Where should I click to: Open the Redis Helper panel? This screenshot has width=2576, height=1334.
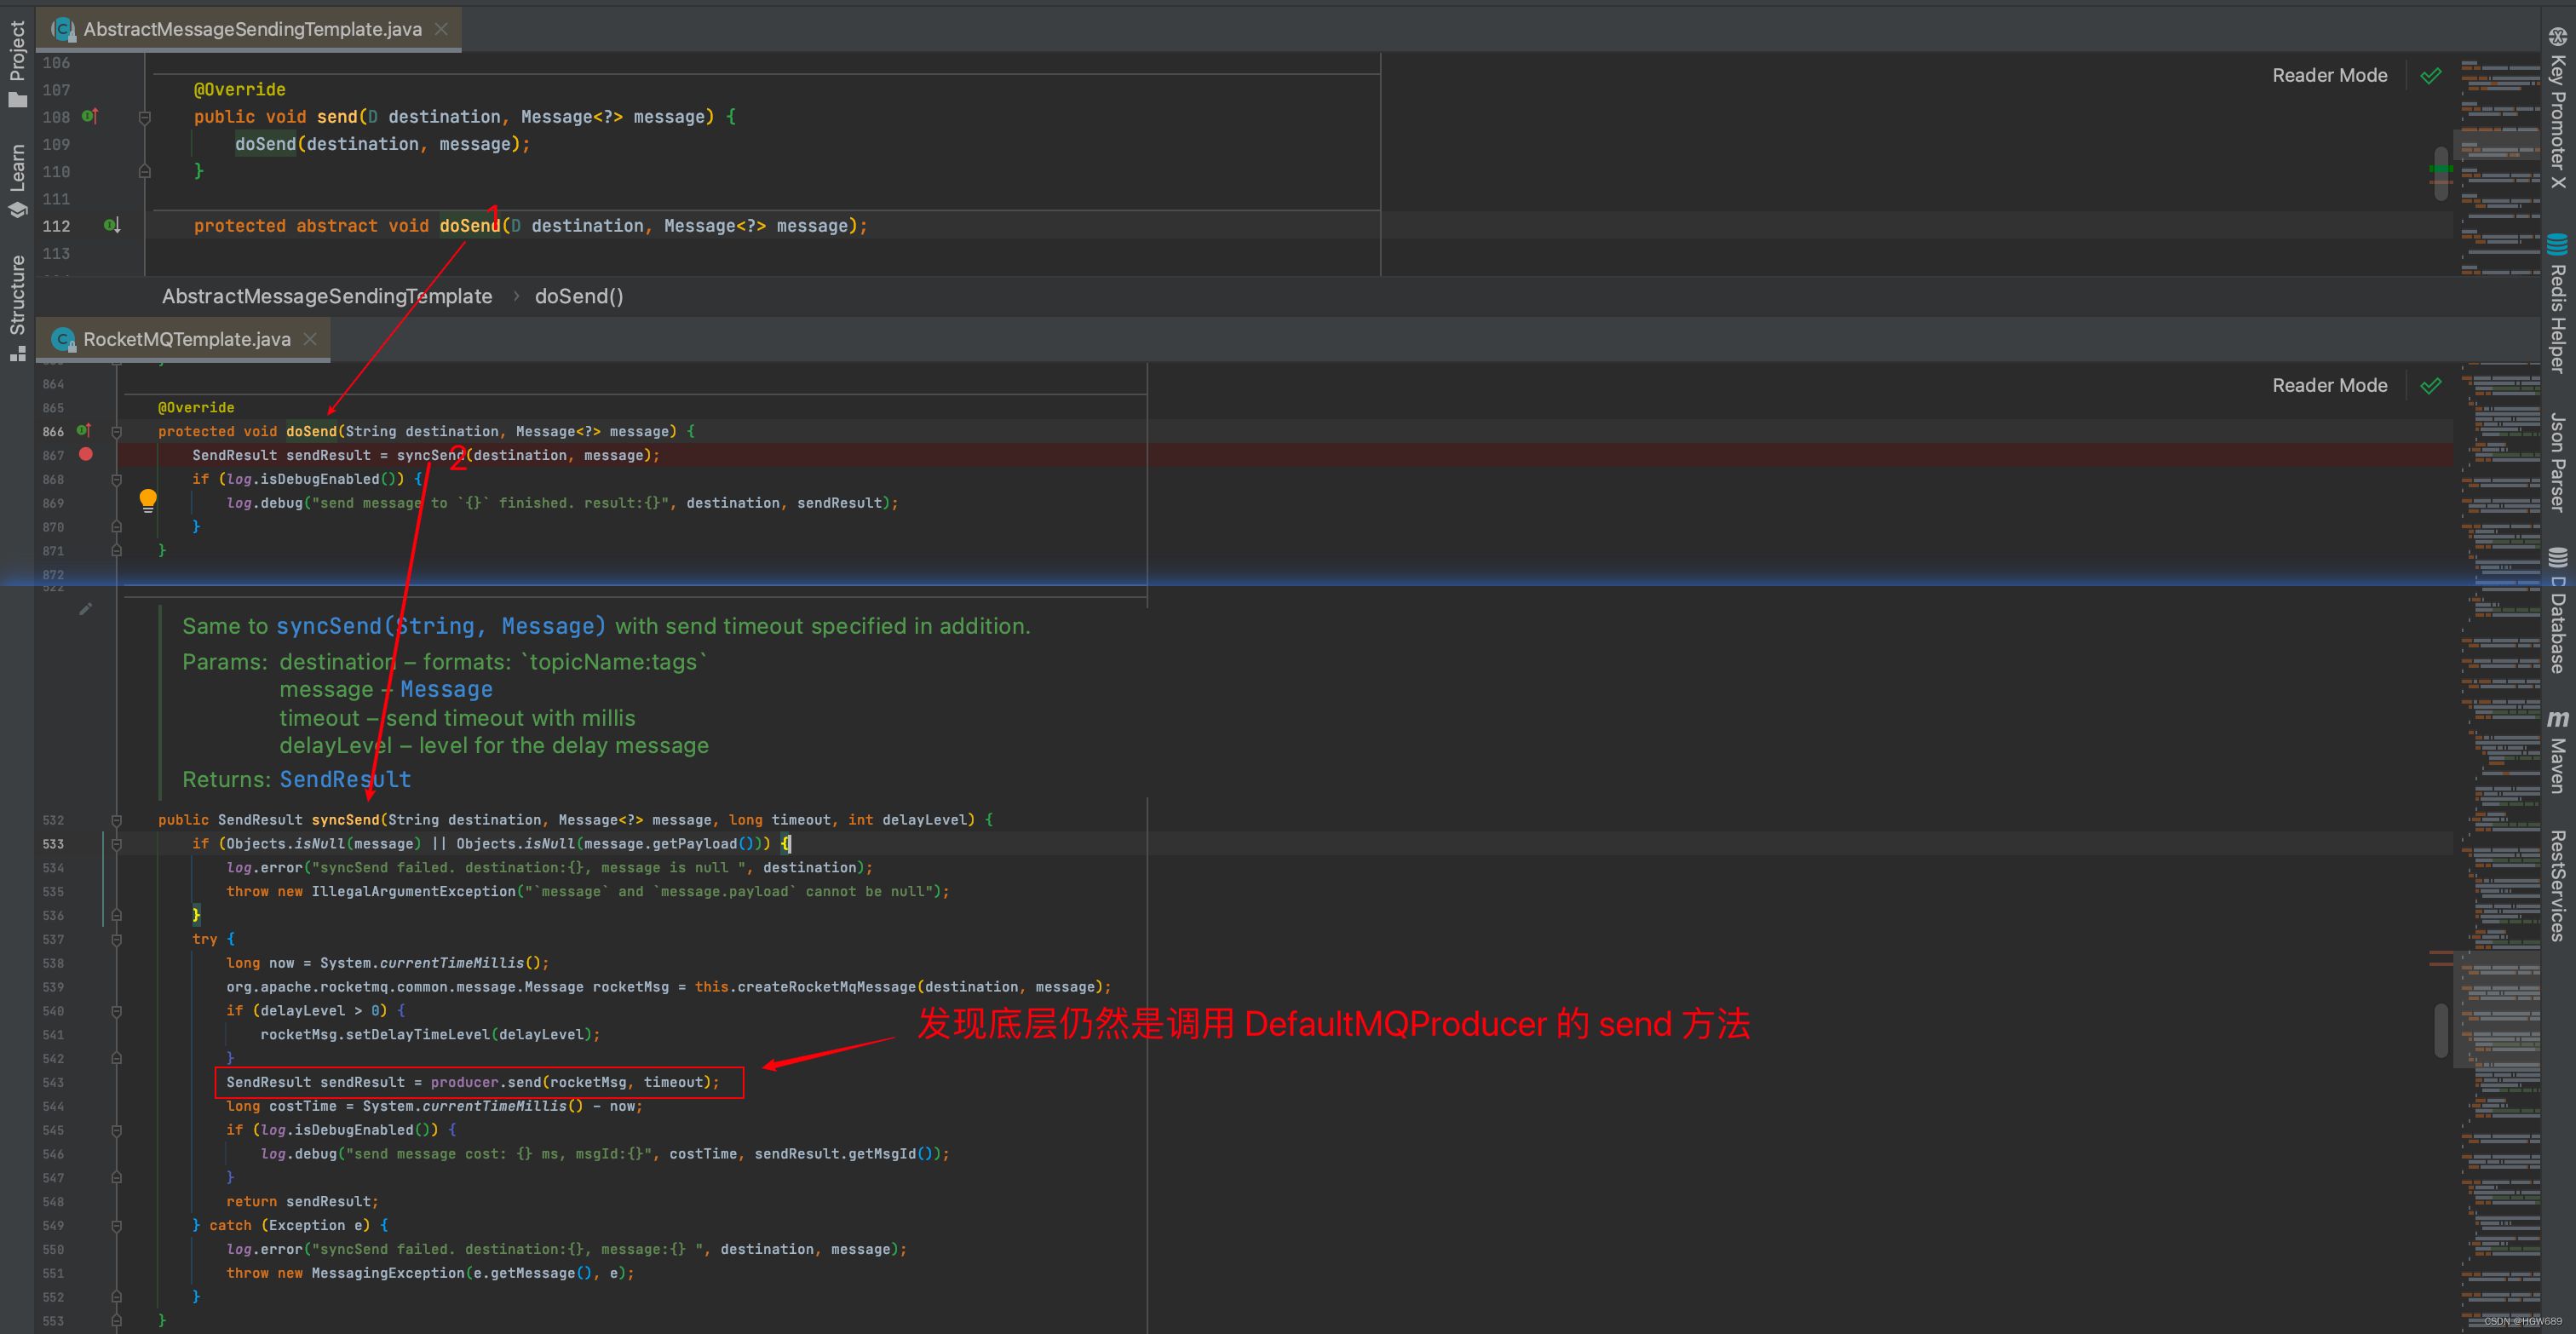(2558, 302)
